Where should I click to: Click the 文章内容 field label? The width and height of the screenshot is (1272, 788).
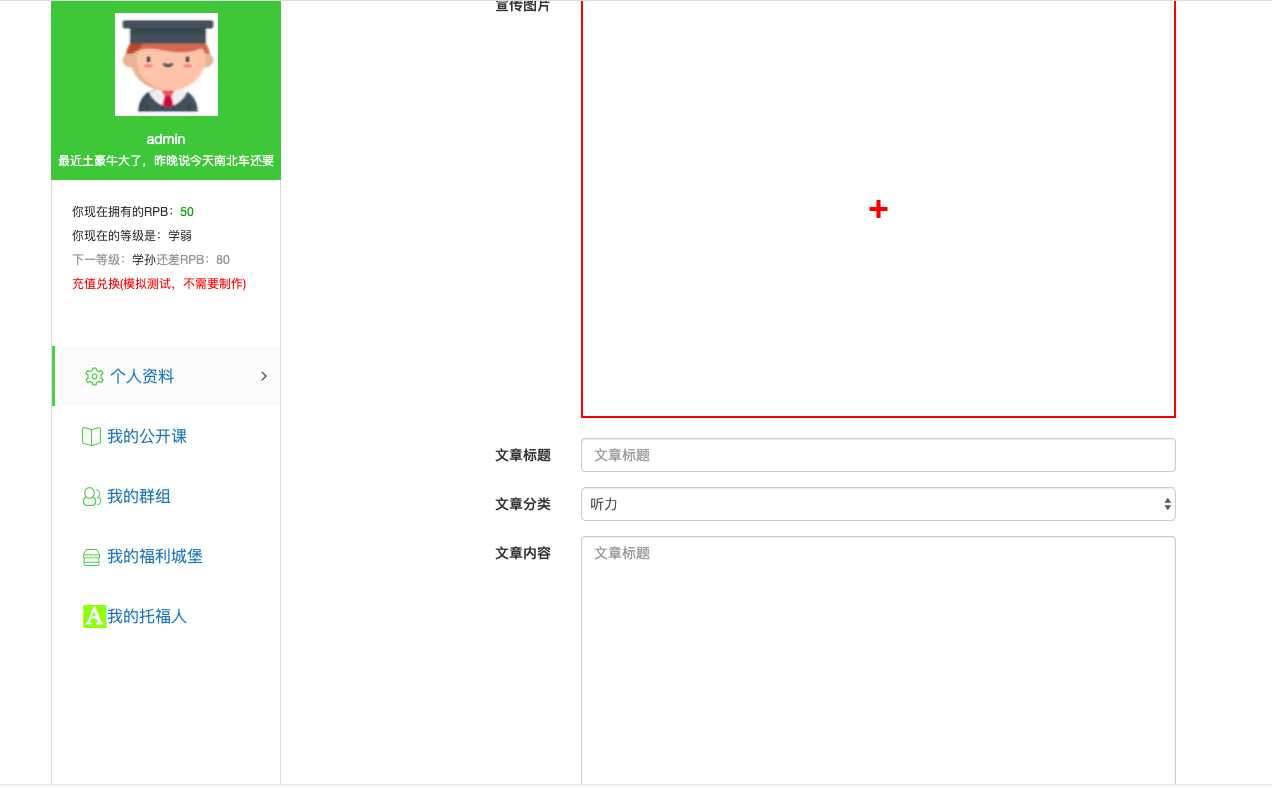pos(523,553)
